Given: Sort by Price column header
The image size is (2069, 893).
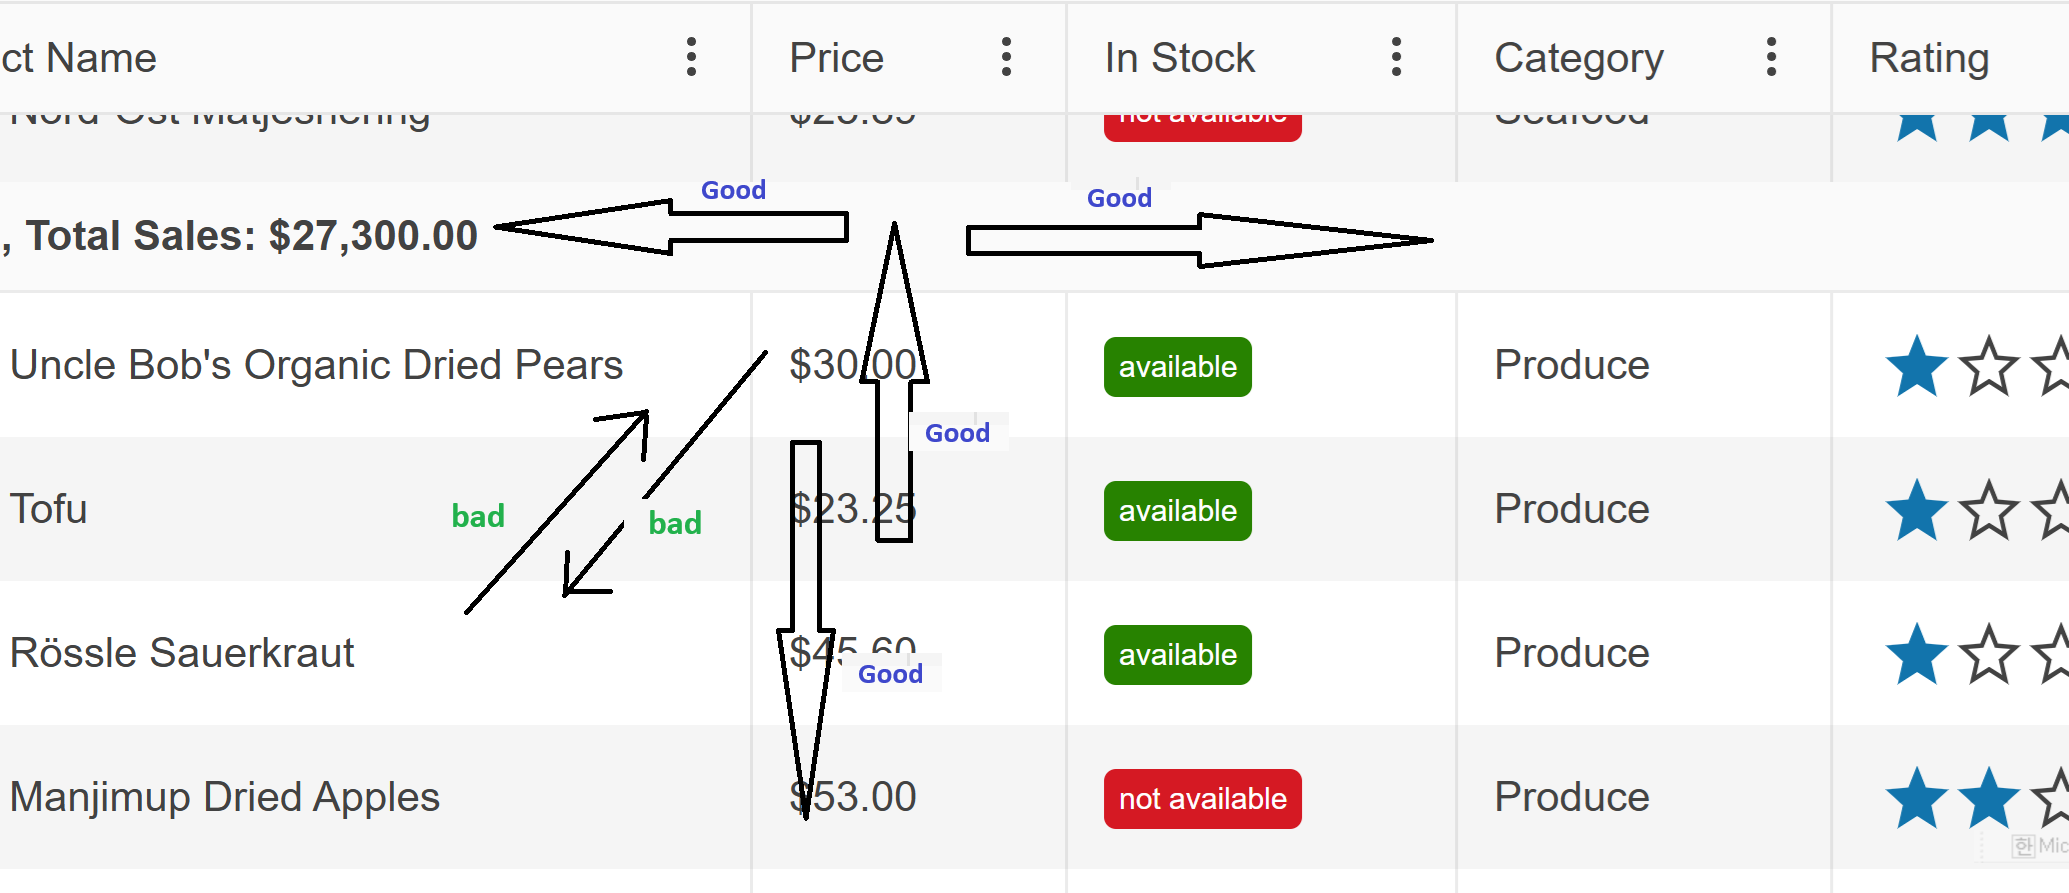Looking at the screenshot, I should click(x=836, y=58).
